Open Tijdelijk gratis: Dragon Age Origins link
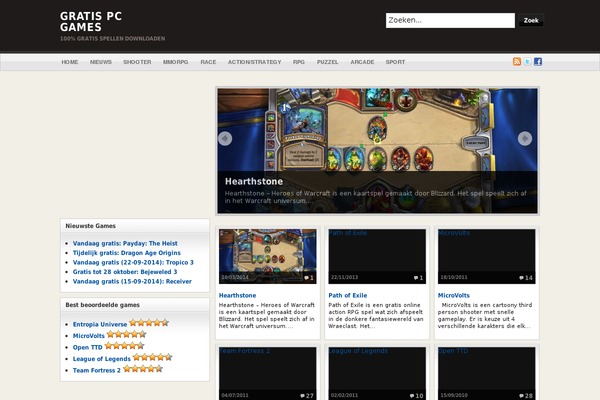Screen dimensions: 600x400 127,253
